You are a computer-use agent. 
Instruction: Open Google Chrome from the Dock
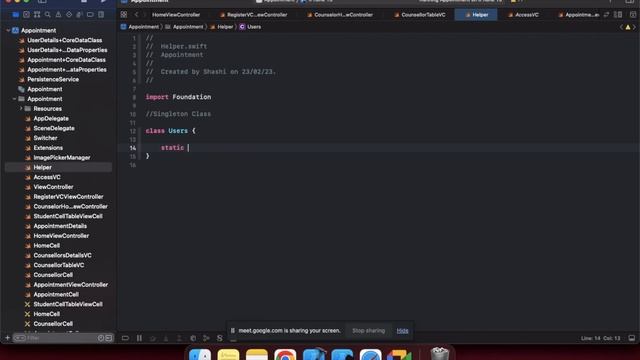tap(285, 355)
